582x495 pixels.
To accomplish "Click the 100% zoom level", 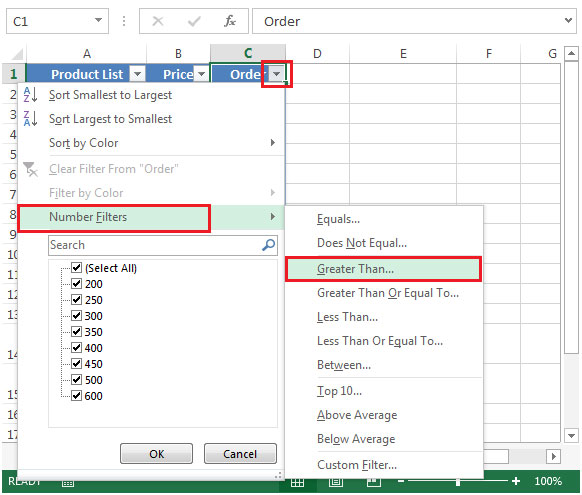I will coord(548,482).
